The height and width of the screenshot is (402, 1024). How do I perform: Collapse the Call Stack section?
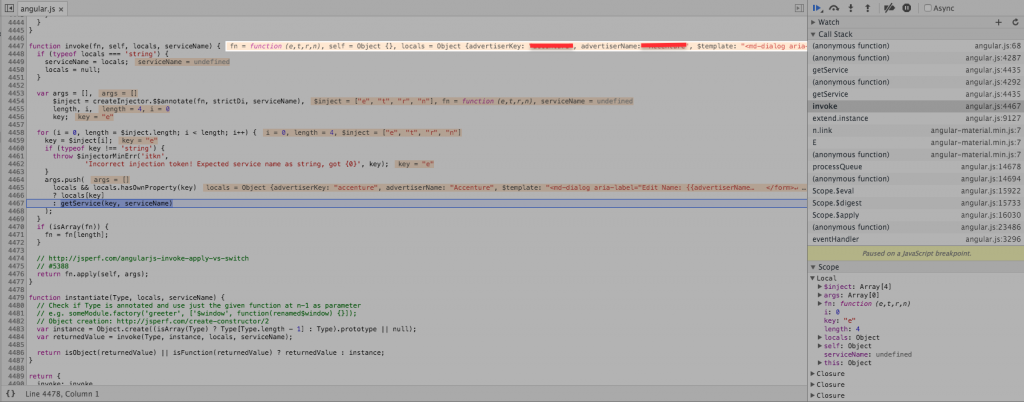(x=813, y=34)
